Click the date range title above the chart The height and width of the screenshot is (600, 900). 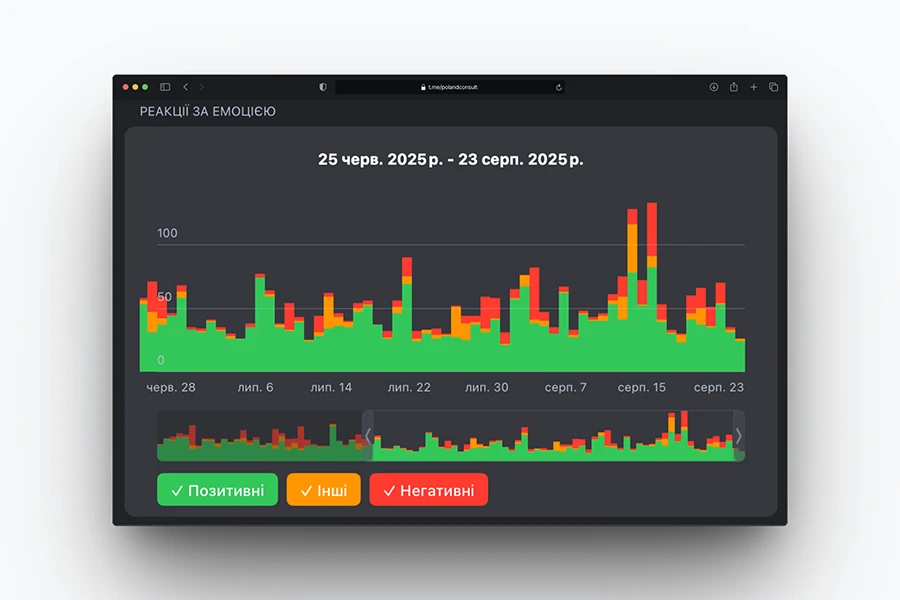click(451, 159)
